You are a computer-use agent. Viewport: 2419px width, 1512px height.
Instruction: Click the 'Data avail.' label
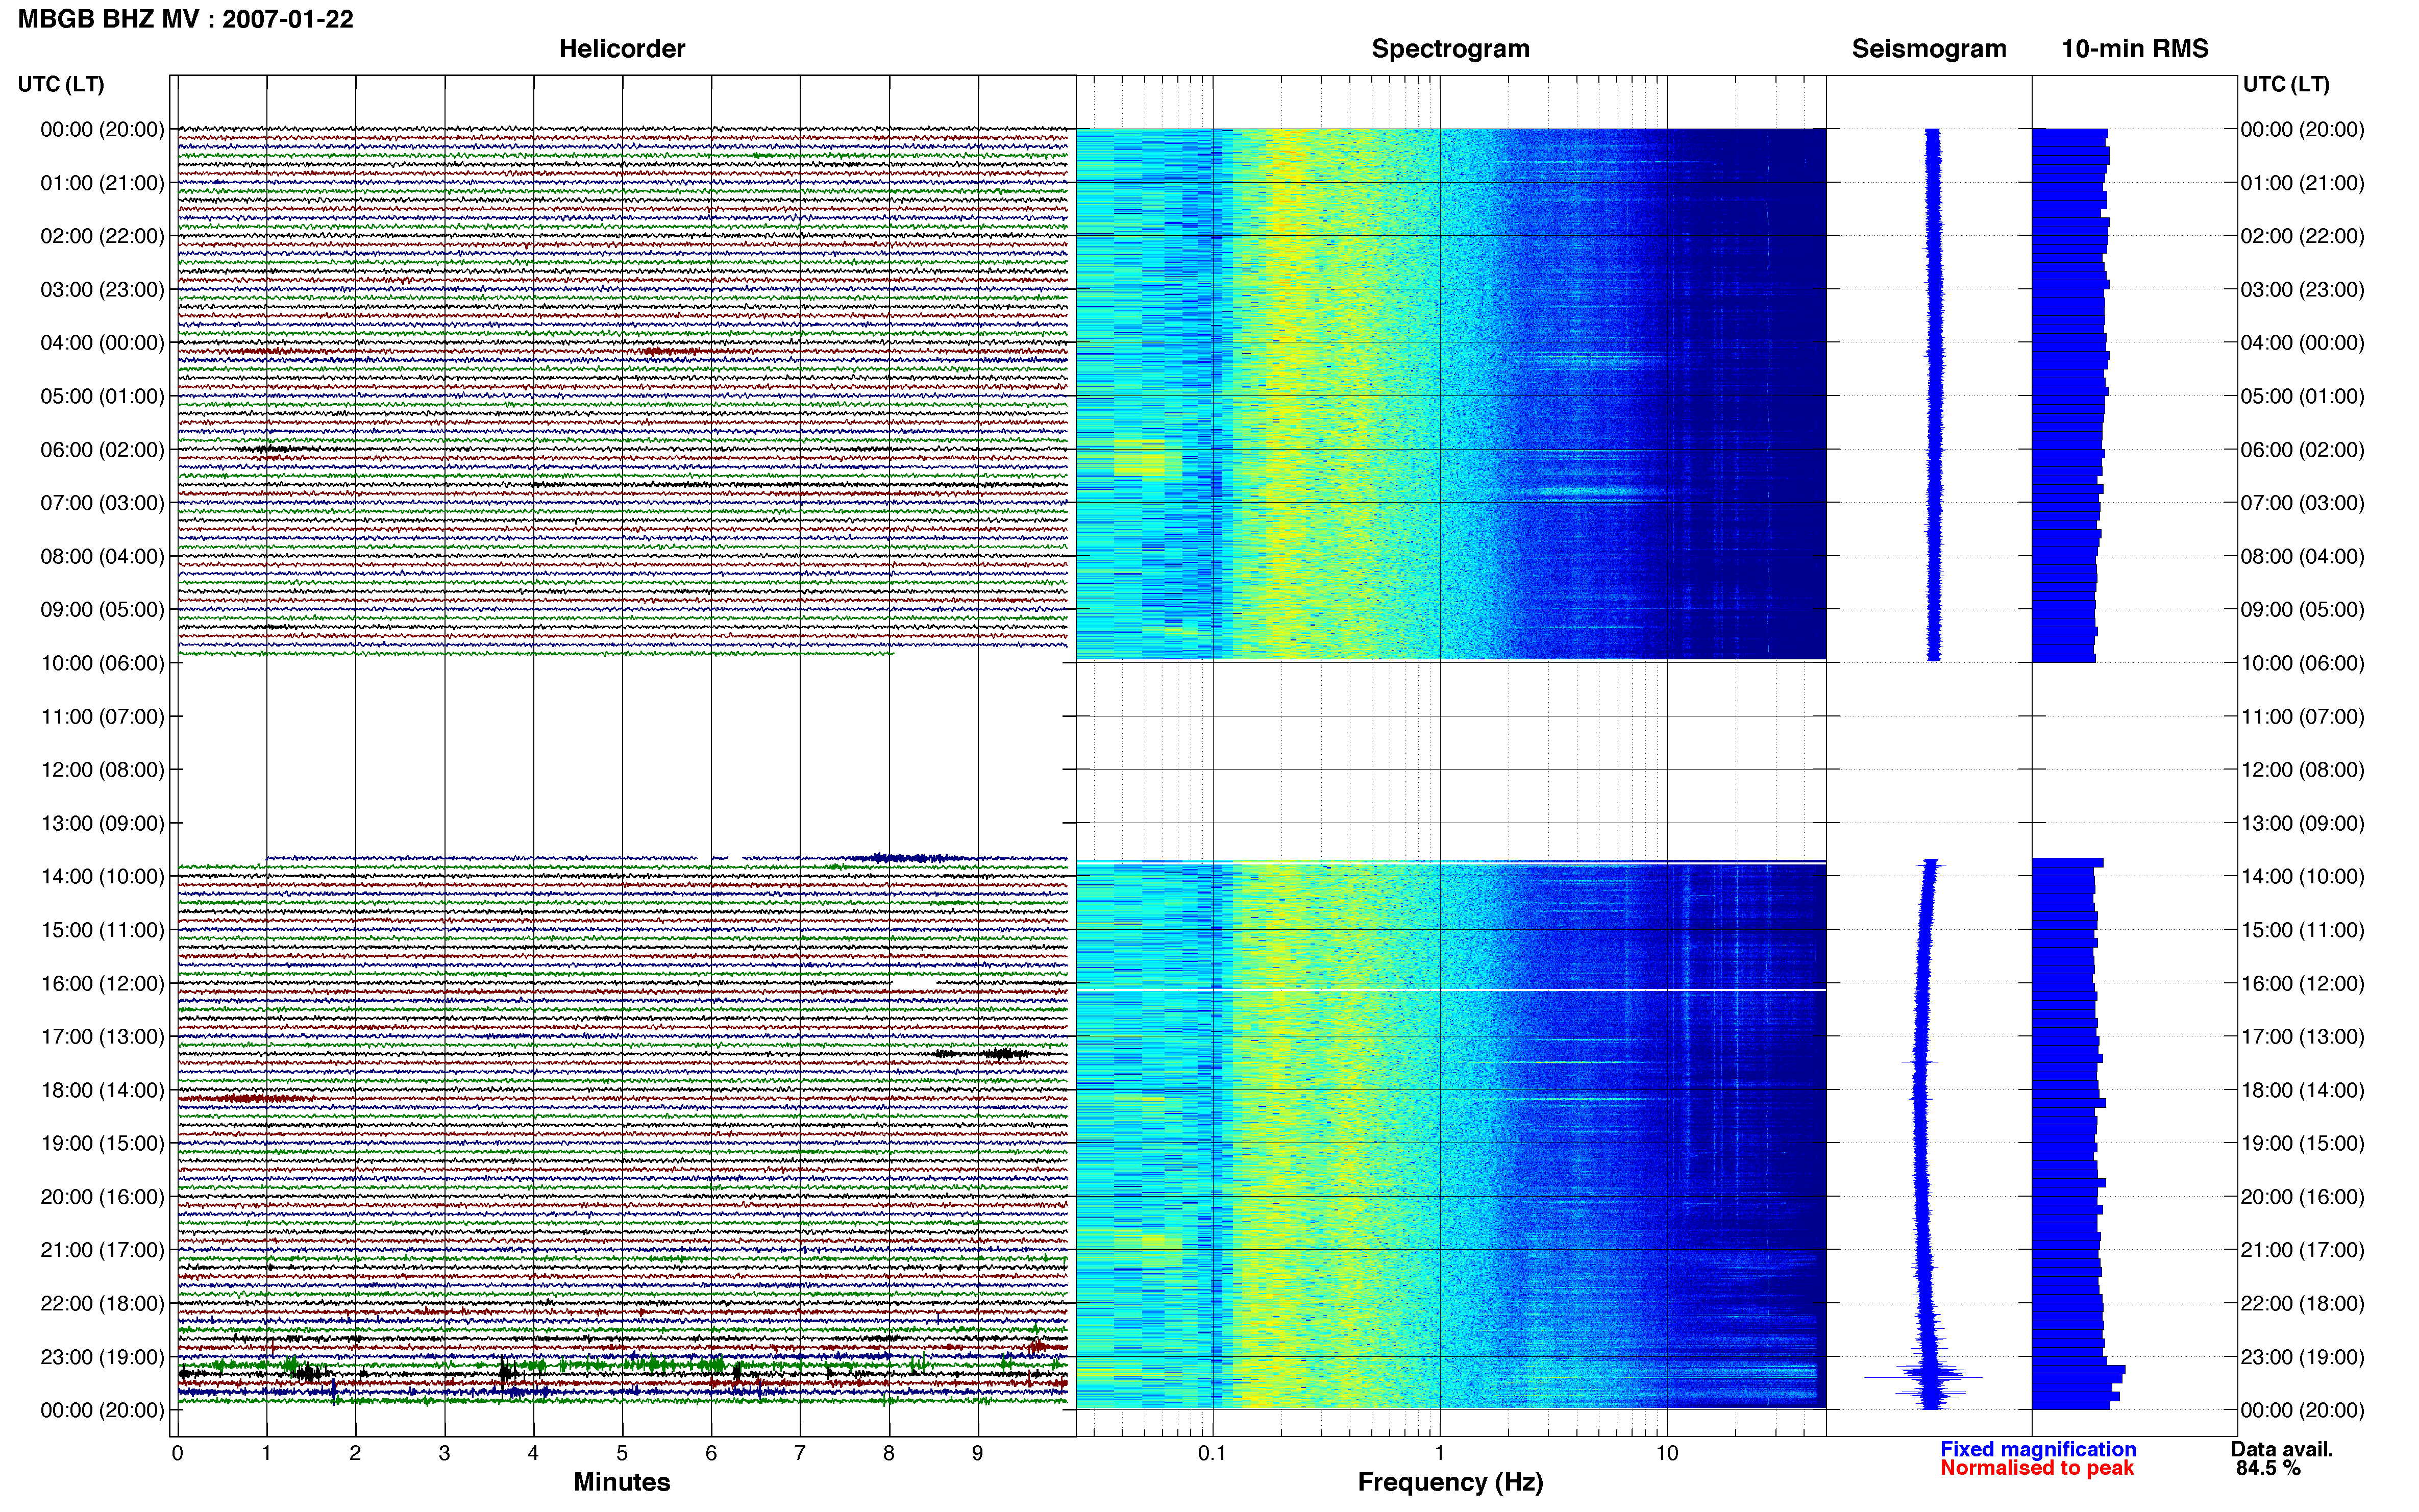pos(2282,1449)
